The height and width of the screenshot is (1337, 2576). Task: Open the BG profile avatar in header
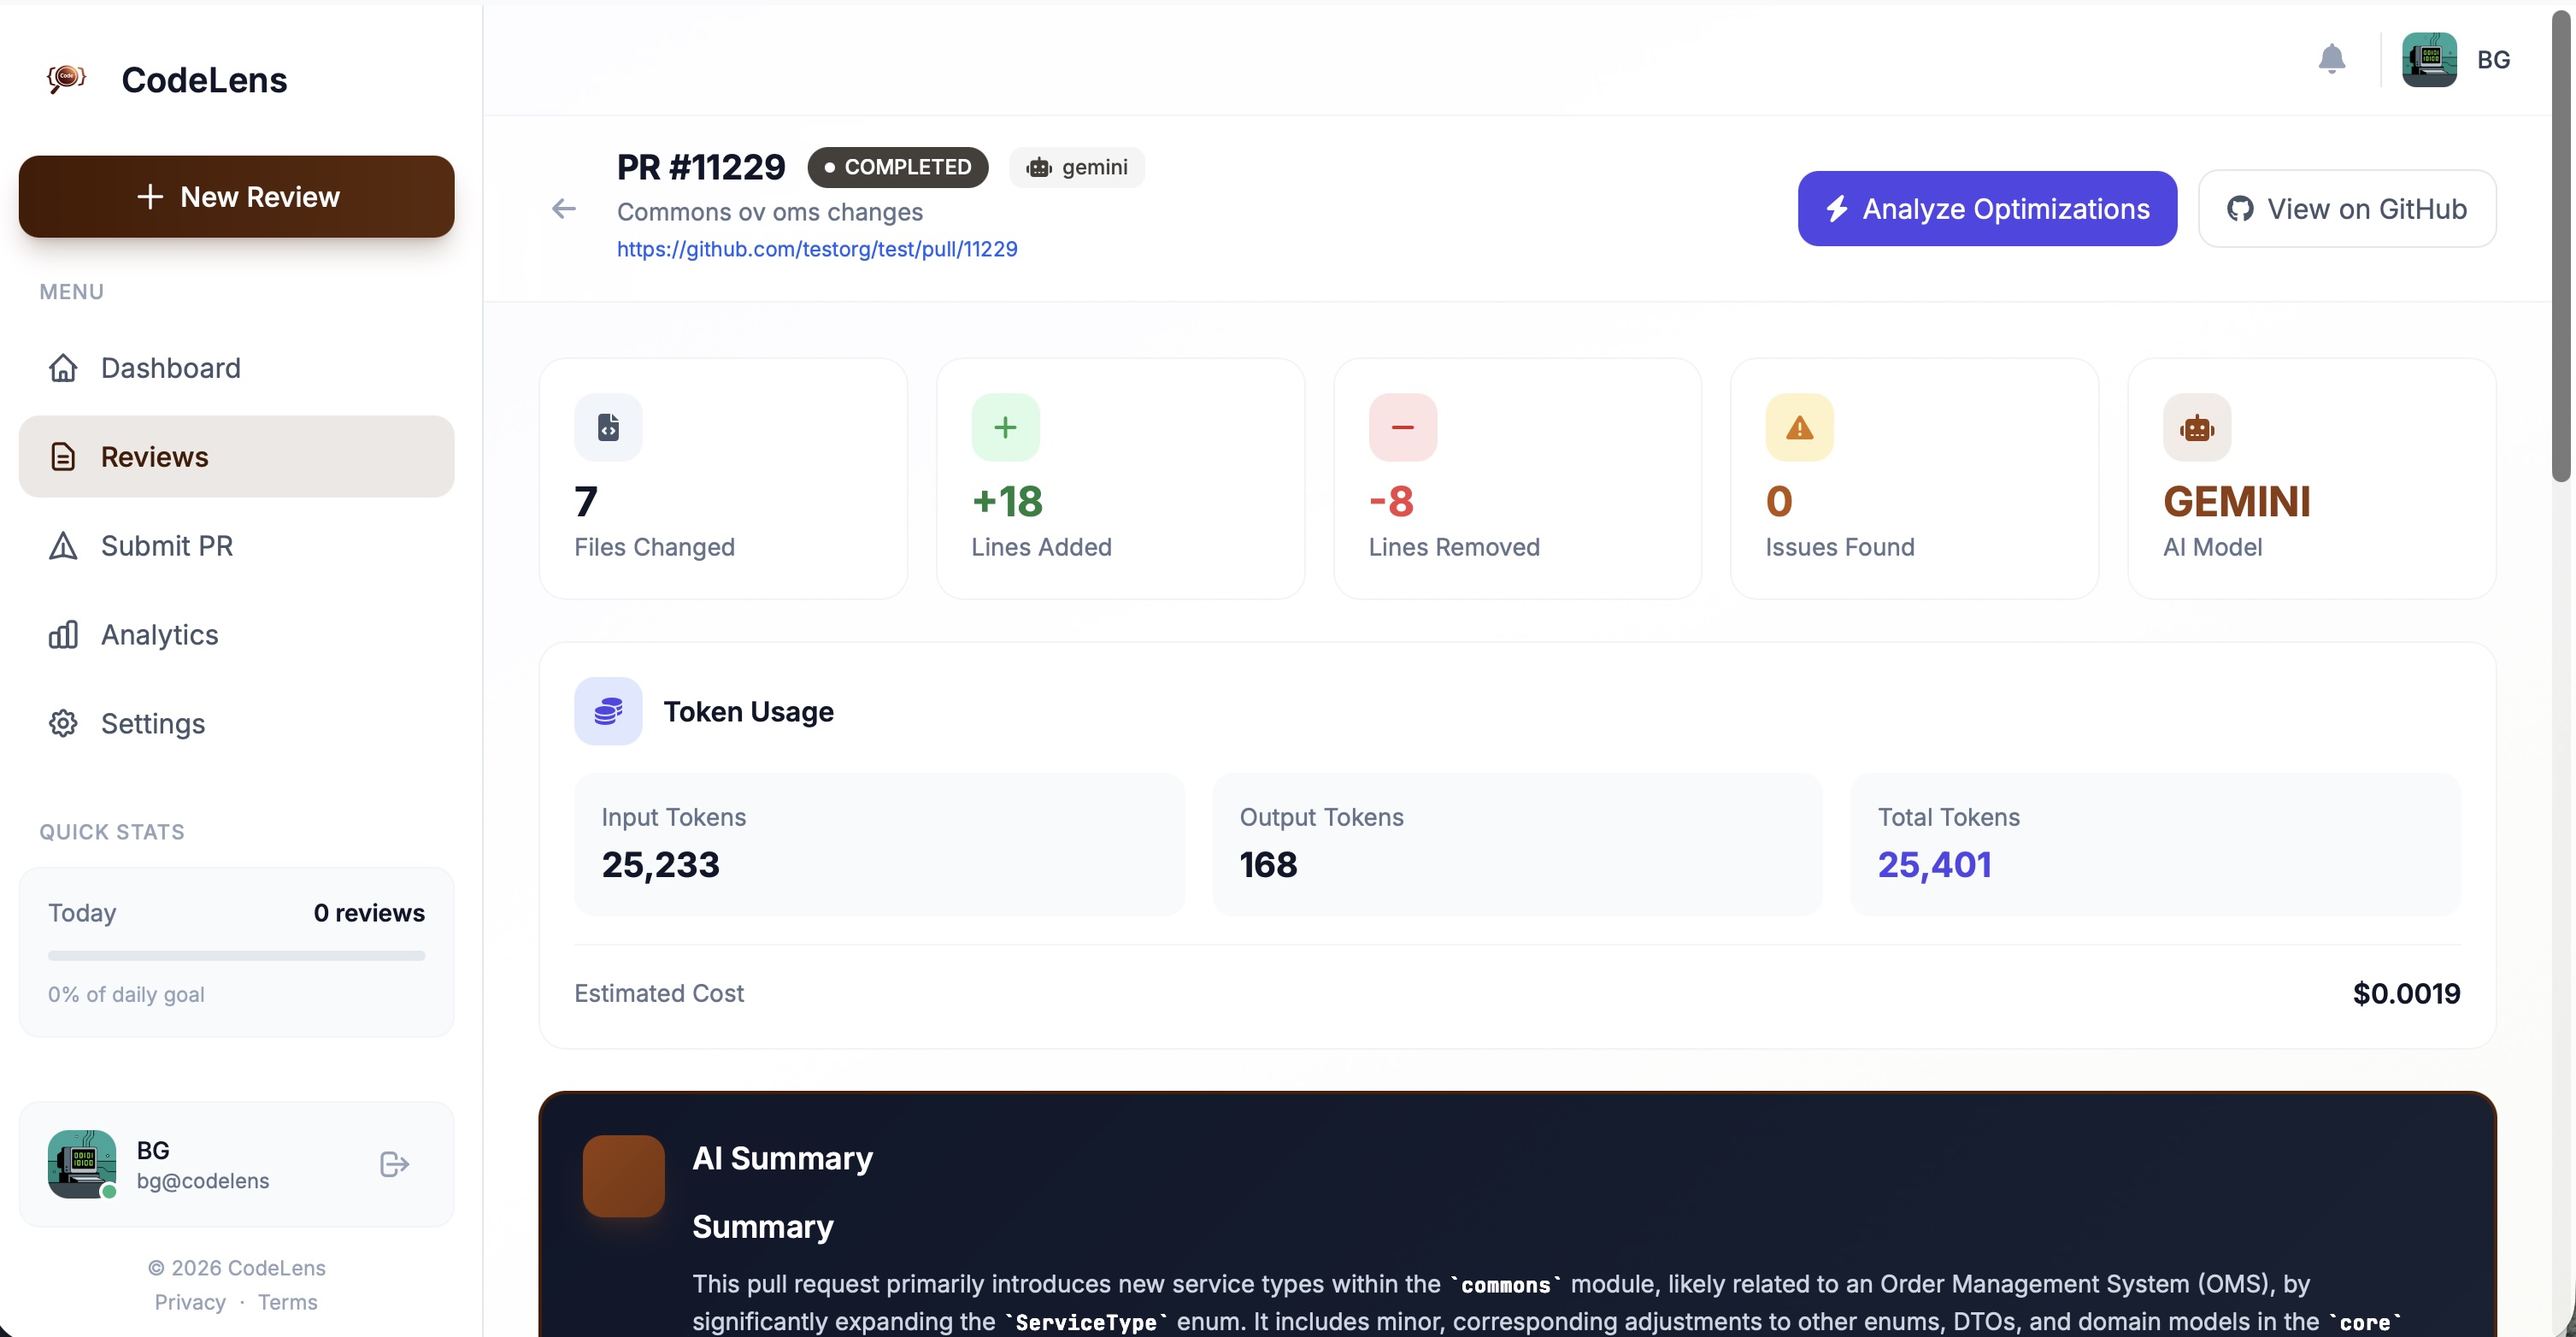click(2429, 60)
